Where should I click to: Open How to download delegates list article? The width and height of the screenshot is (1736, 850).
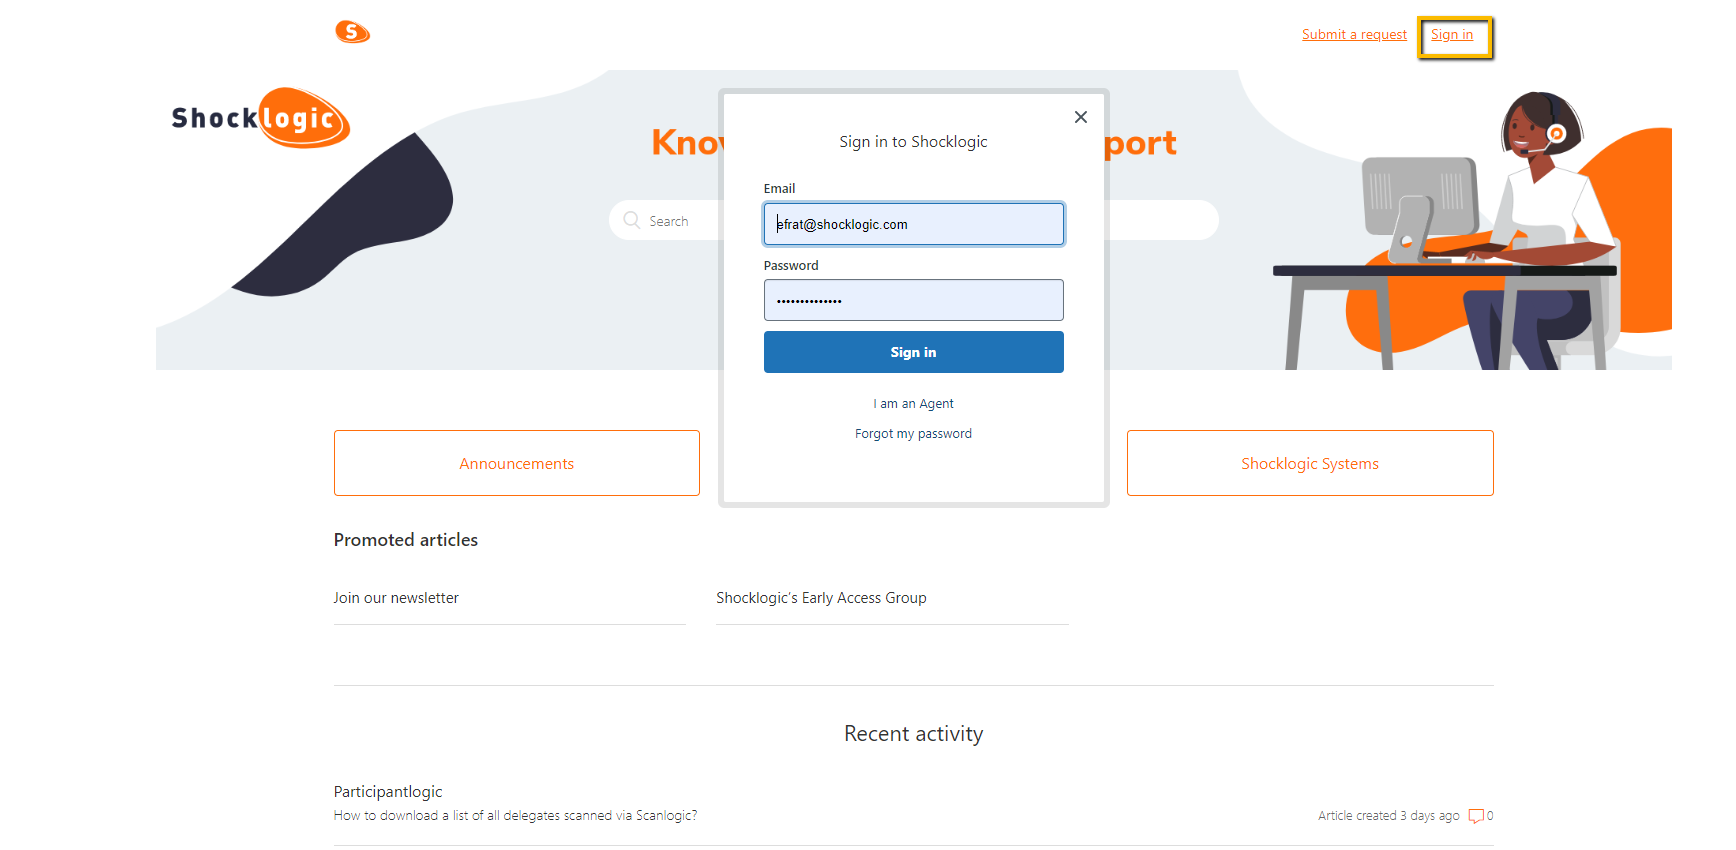click(515, 816)
